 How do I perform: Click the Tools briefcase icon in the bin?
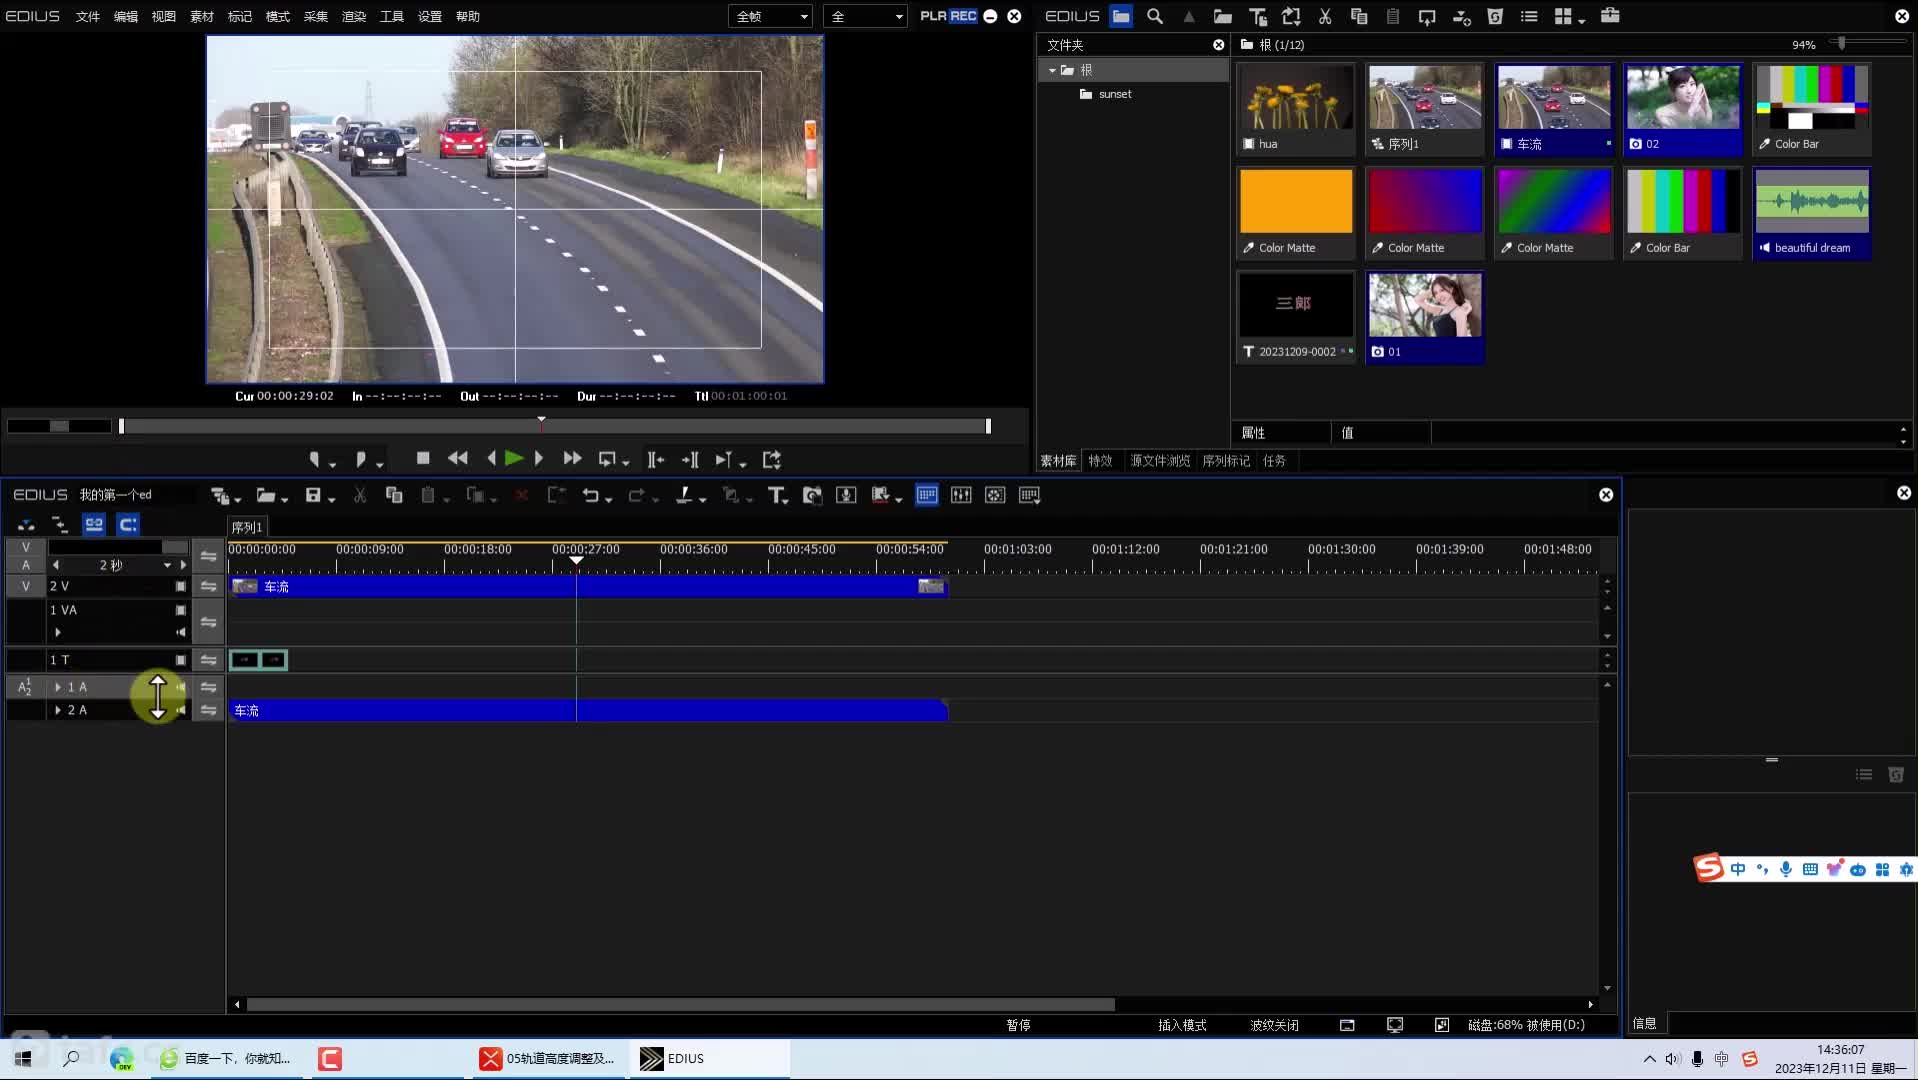(1610, 16)
